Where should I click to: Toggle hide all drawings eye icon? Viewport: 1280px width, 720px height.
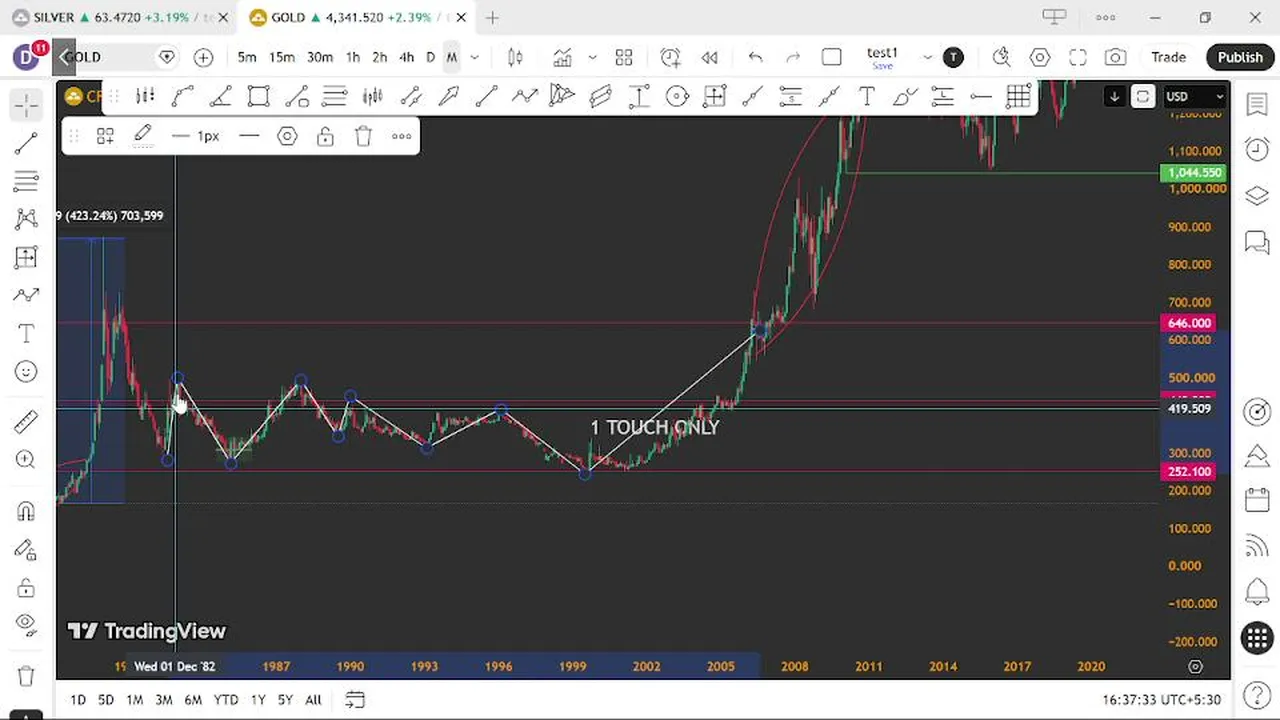pyautogui.click(x=26, y=626)
